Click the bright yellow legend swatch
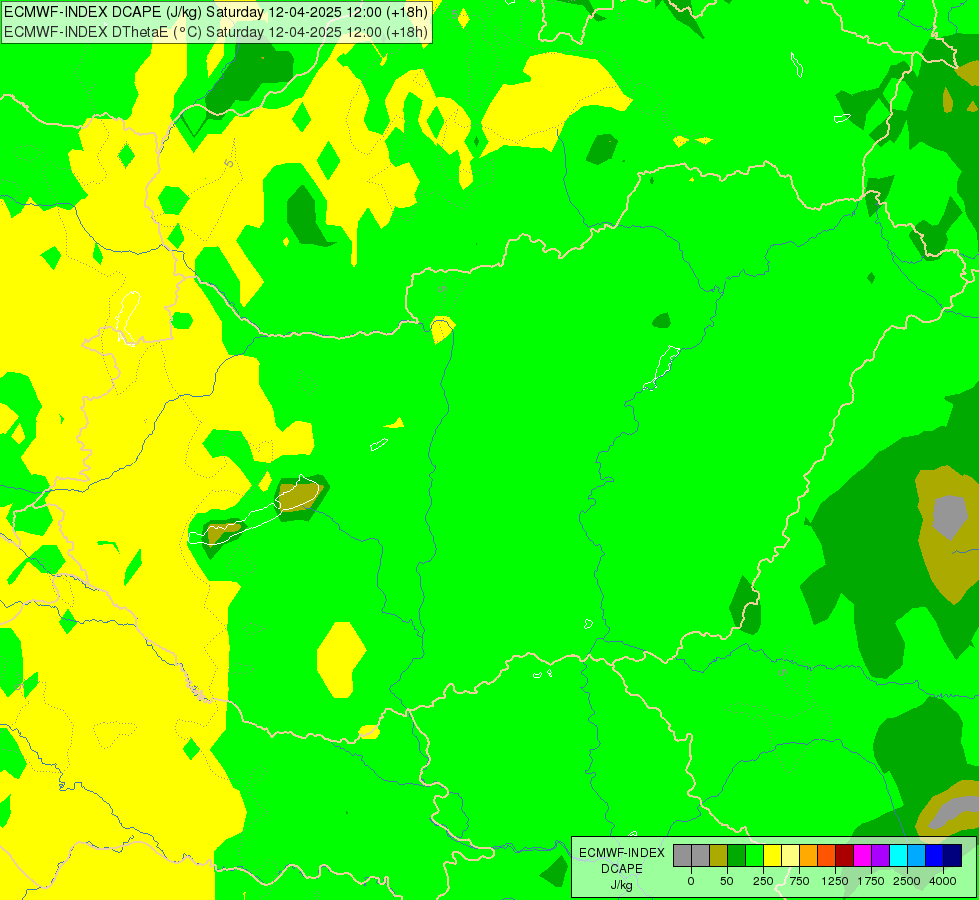The image size is (979, 900). point(772,856)
